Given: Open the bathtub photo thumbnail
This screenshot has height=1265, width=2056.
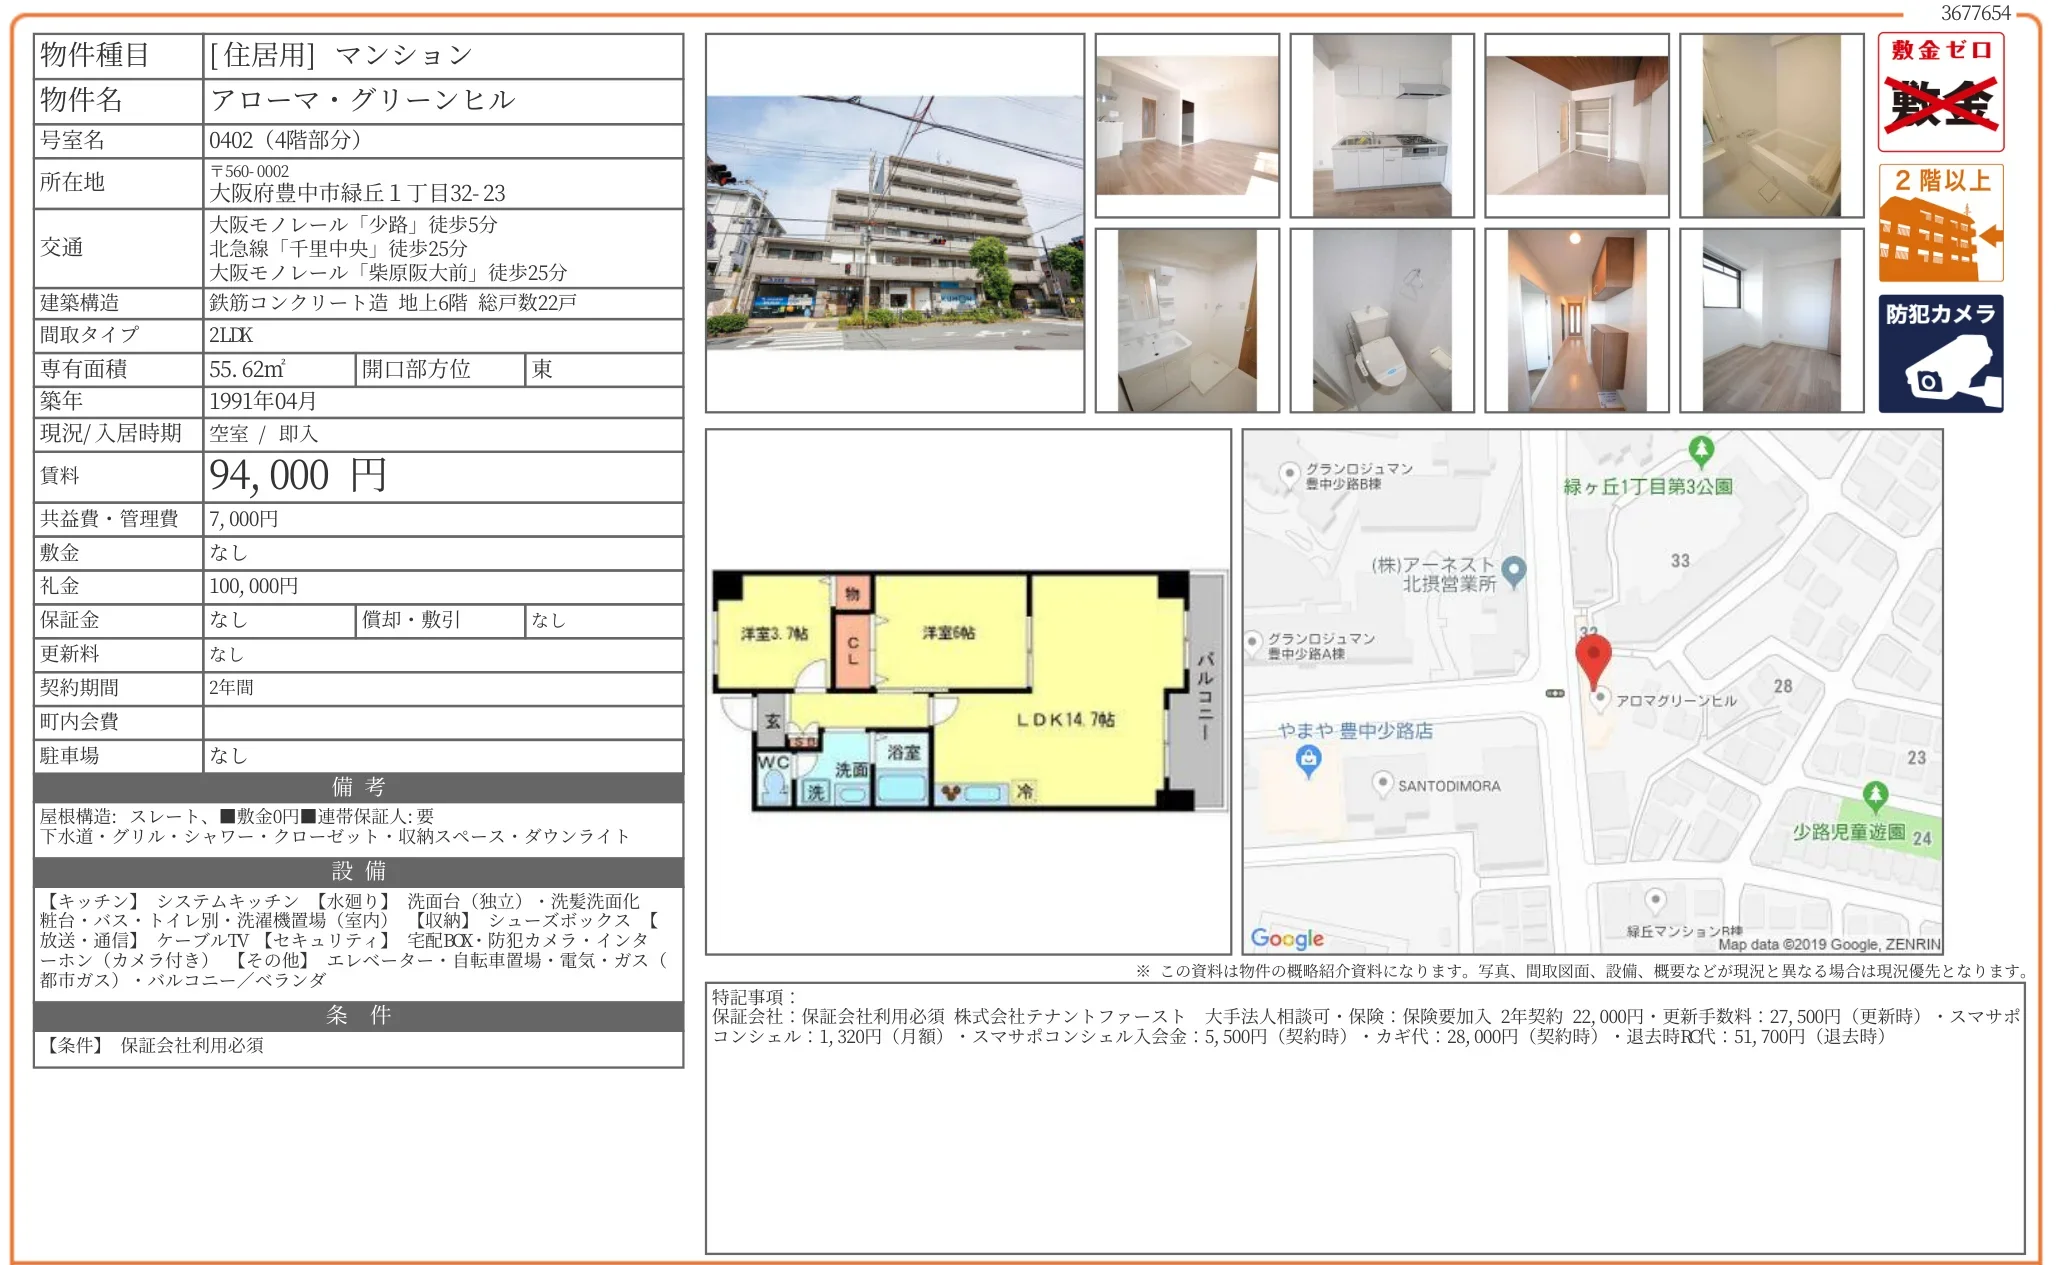Looking at the screenshot, I should click(x=1771, y=126).
